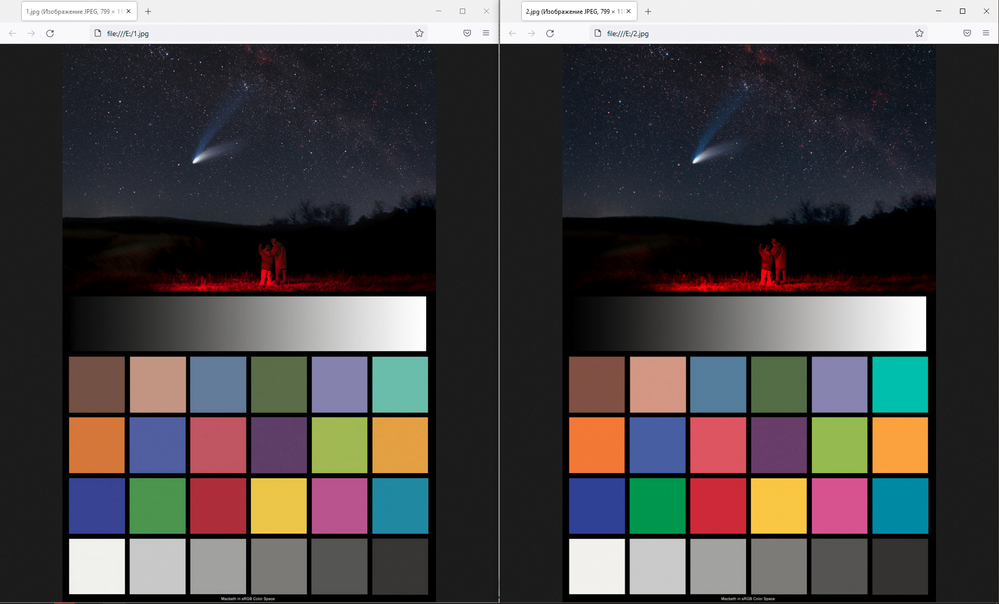Open the application menu in the 1.jpg window
The width and height of the screenshot is (999, 604).
[x=486, y=33]
